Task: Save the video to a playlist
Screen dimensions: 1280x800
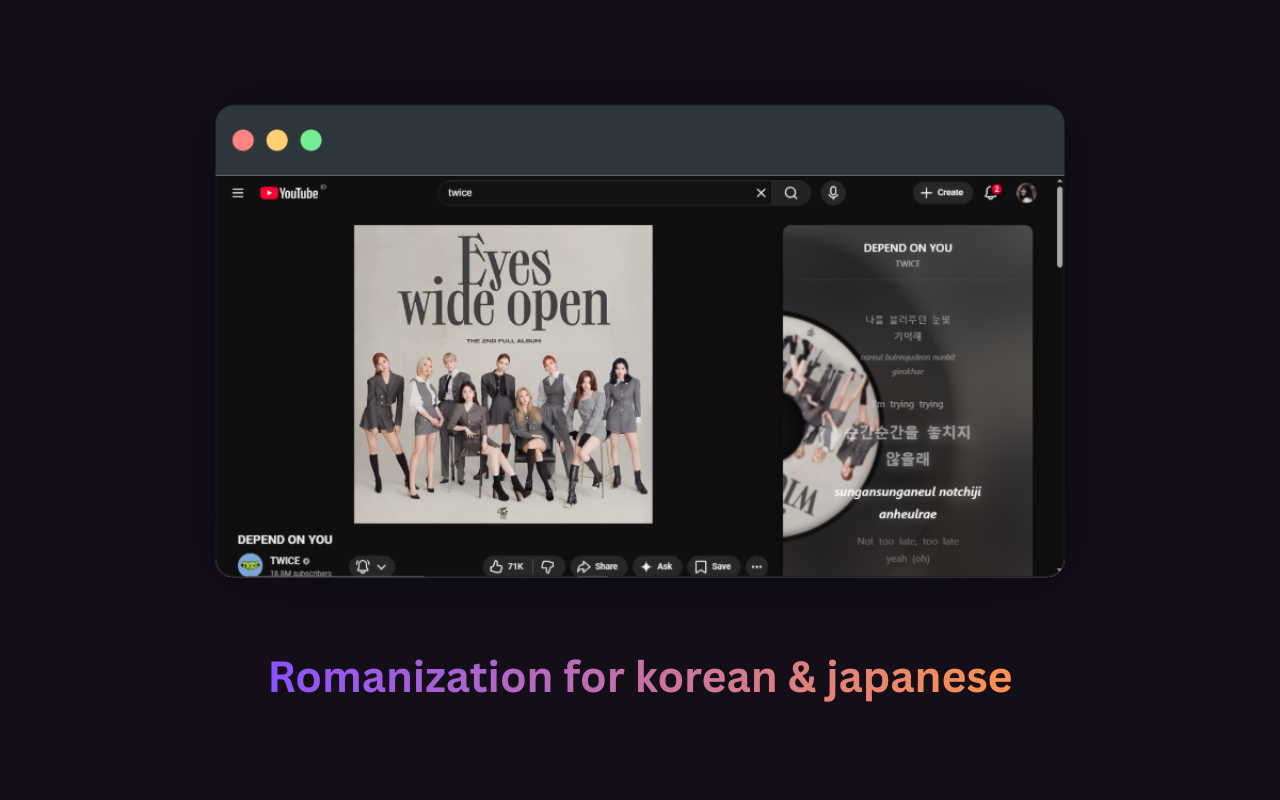Action: tap(713, 566)
